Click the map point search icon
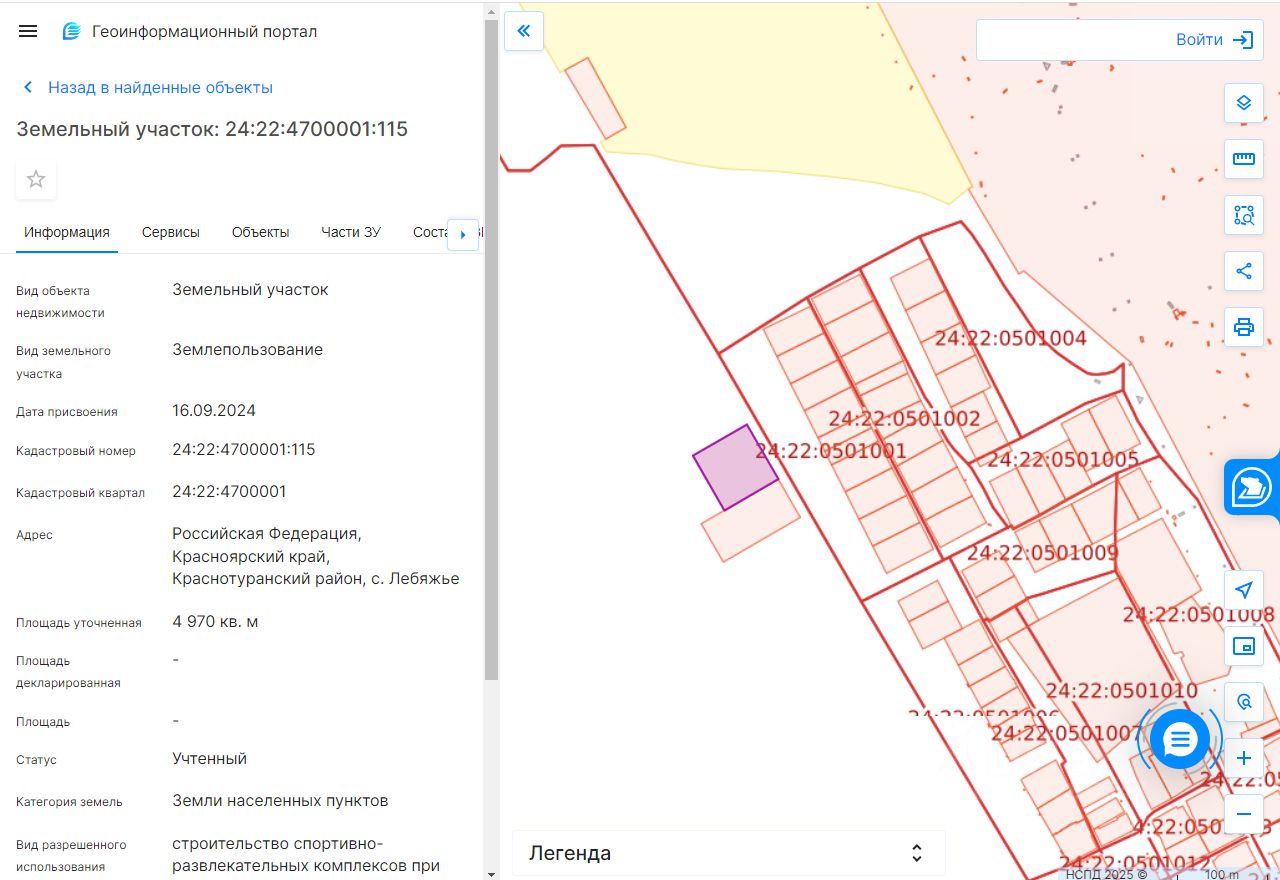The width and height of the screenshot is (1280, 880). coord(1244,702)
